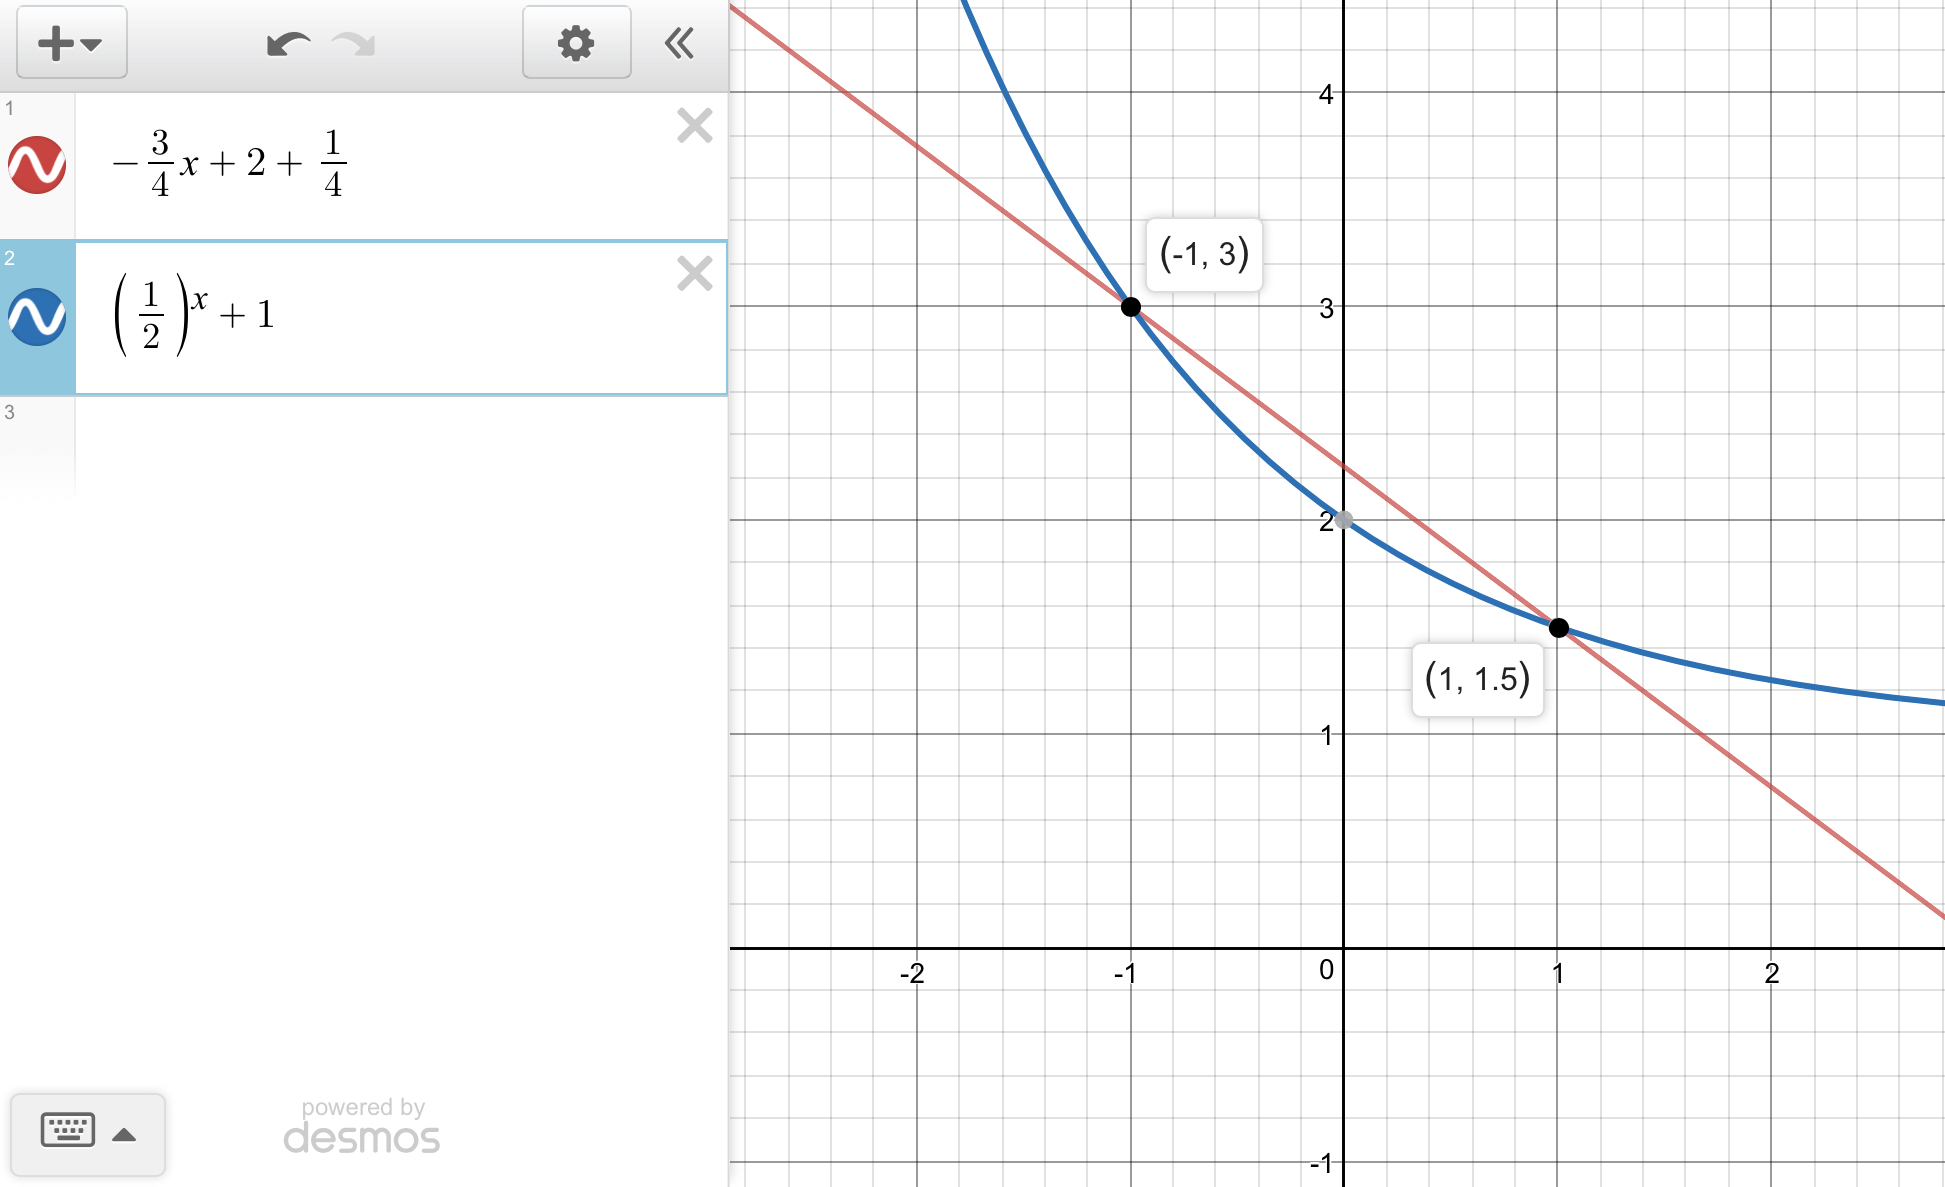The width and height of the screenshot is (1945, 1187).
Task: Open the Add Item plus menu
Action: pyautogui.click(x=70, y=43)
